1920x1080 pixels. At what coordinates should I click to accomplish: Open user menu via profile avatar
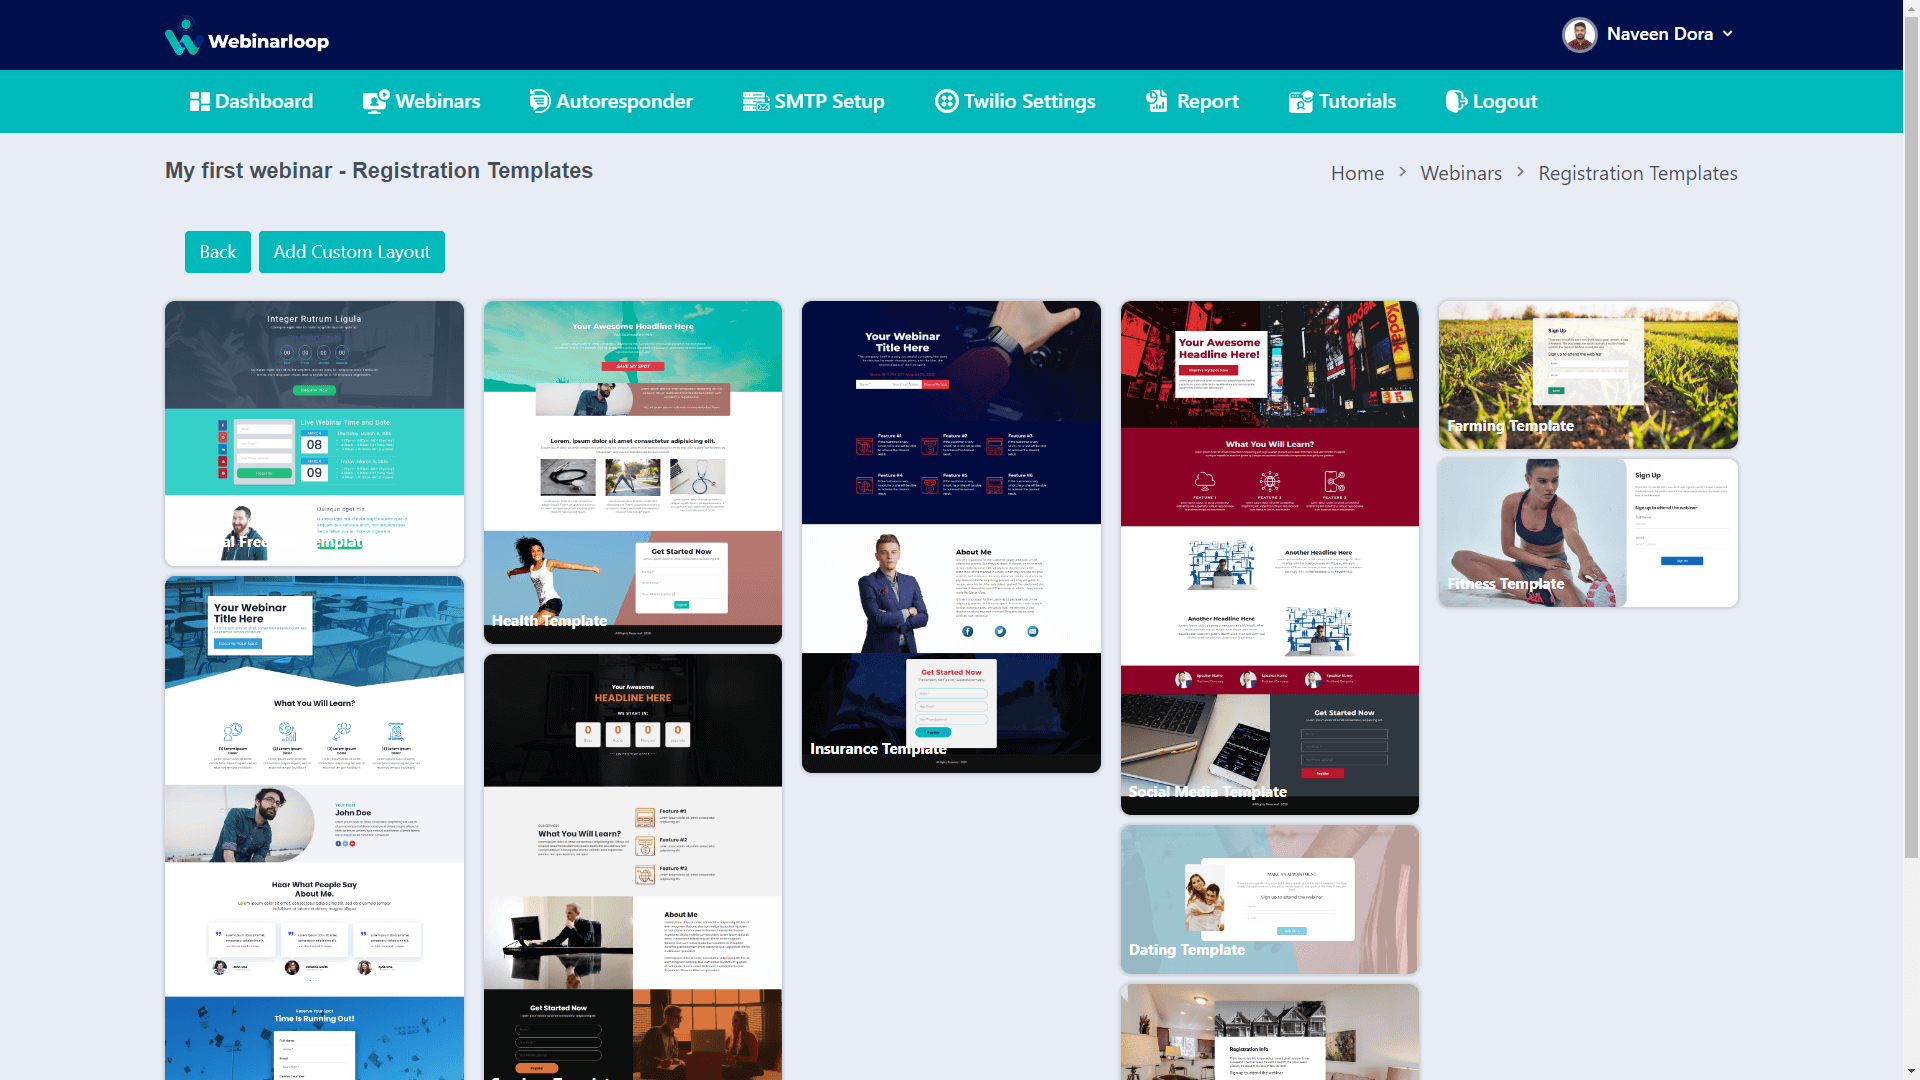pos(1580,35)
